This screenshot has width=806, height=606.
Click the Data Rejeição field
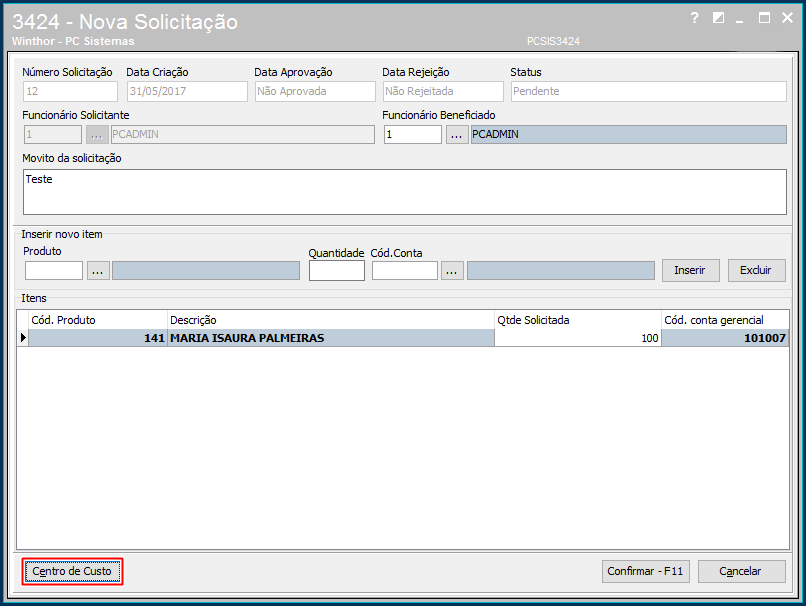pyautogui.click(x=443, y=91)
